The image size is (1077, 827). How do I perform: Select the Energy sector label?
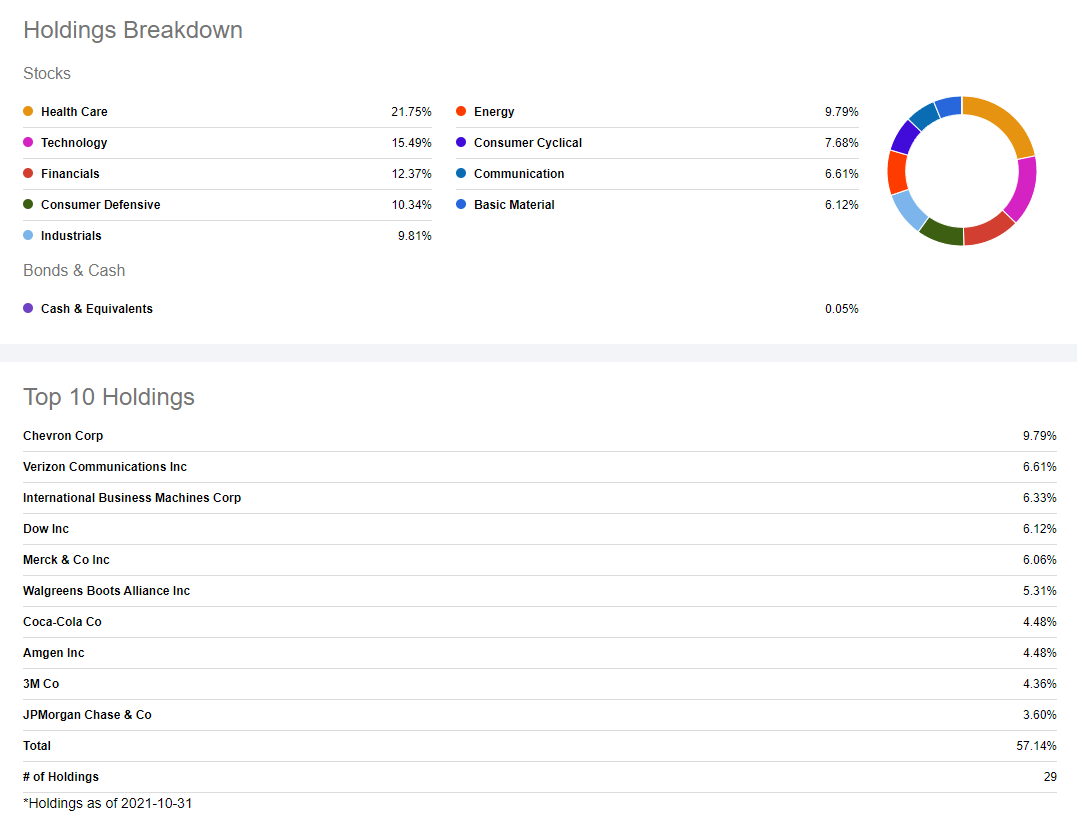[494, 112]
